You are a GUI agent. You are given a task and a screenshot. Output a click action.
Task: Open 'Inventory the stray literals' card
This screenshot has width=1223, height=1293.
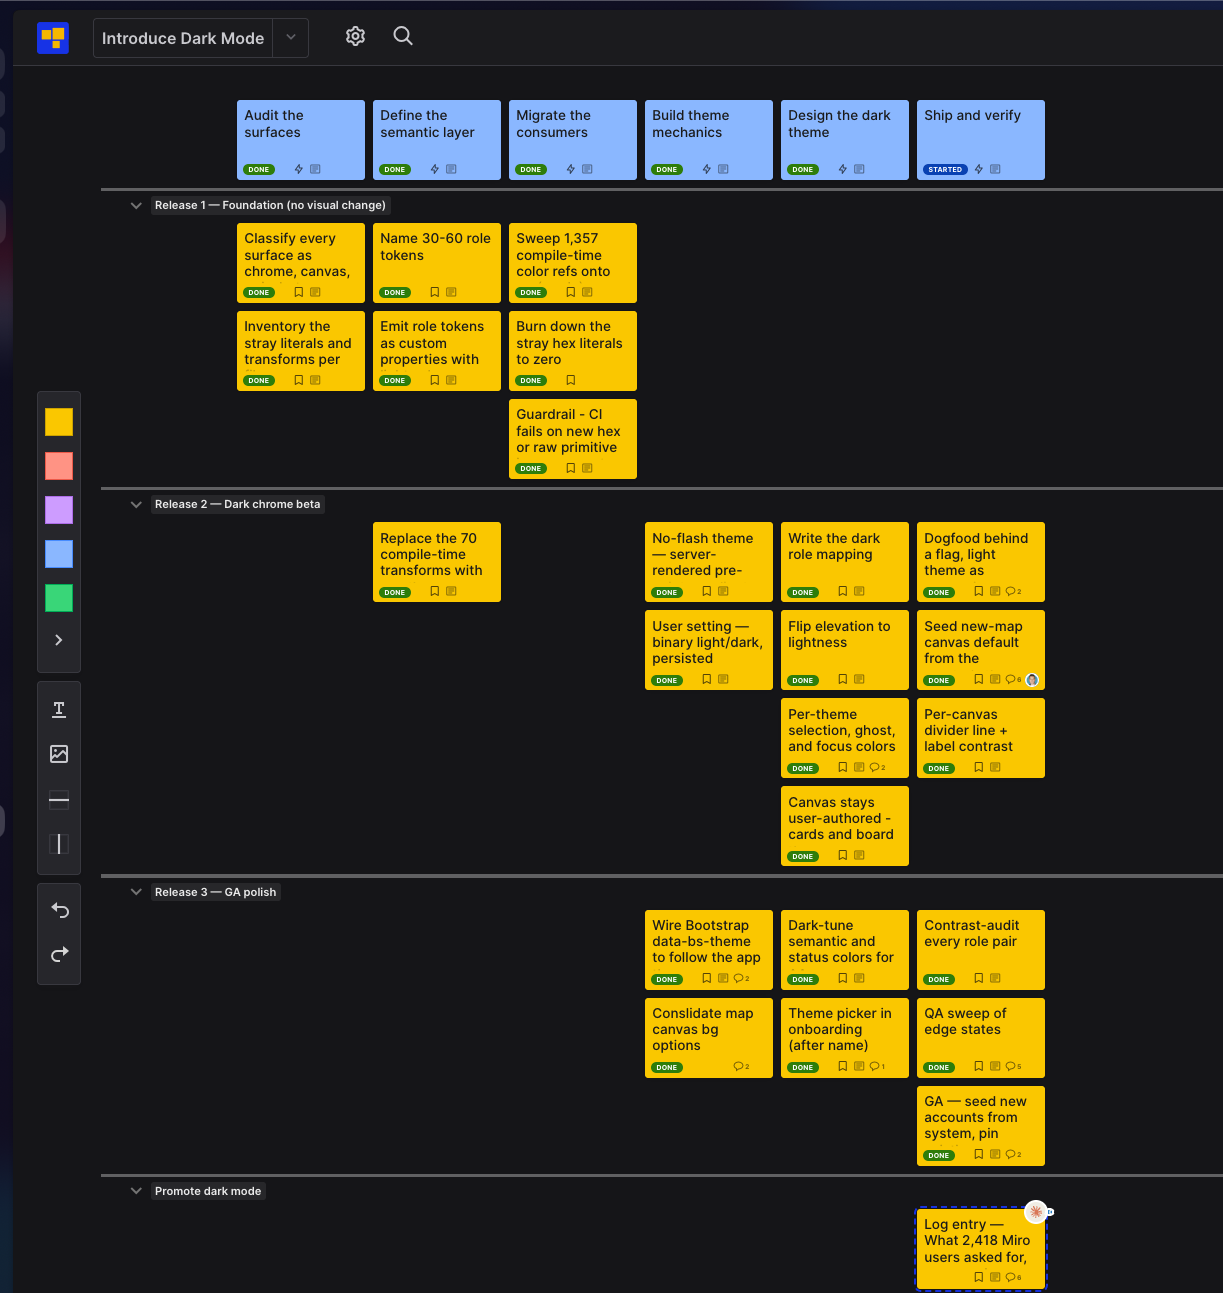point(301,351)
